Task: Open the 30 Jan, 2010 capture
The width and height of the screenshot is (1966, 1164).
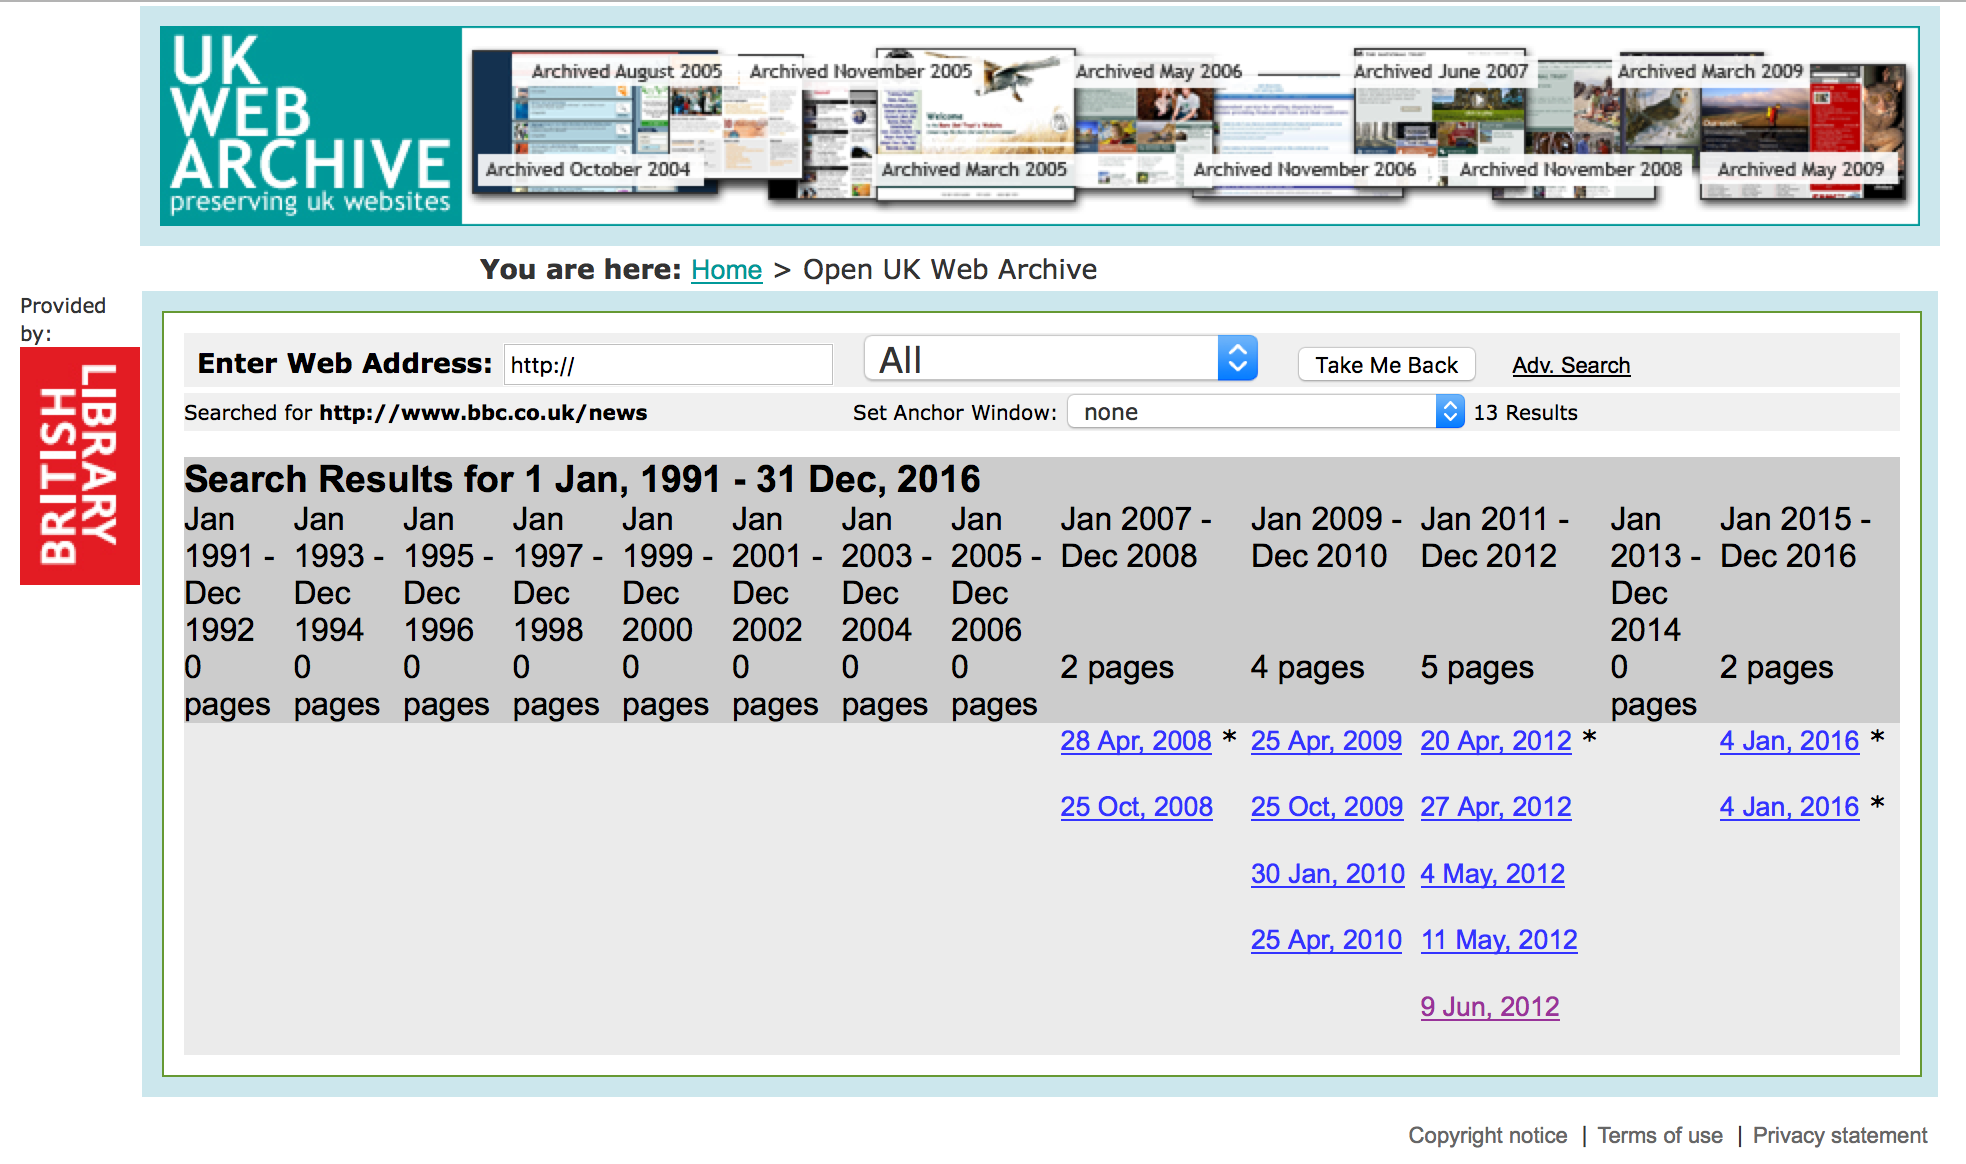Action: pos(1328,874)
